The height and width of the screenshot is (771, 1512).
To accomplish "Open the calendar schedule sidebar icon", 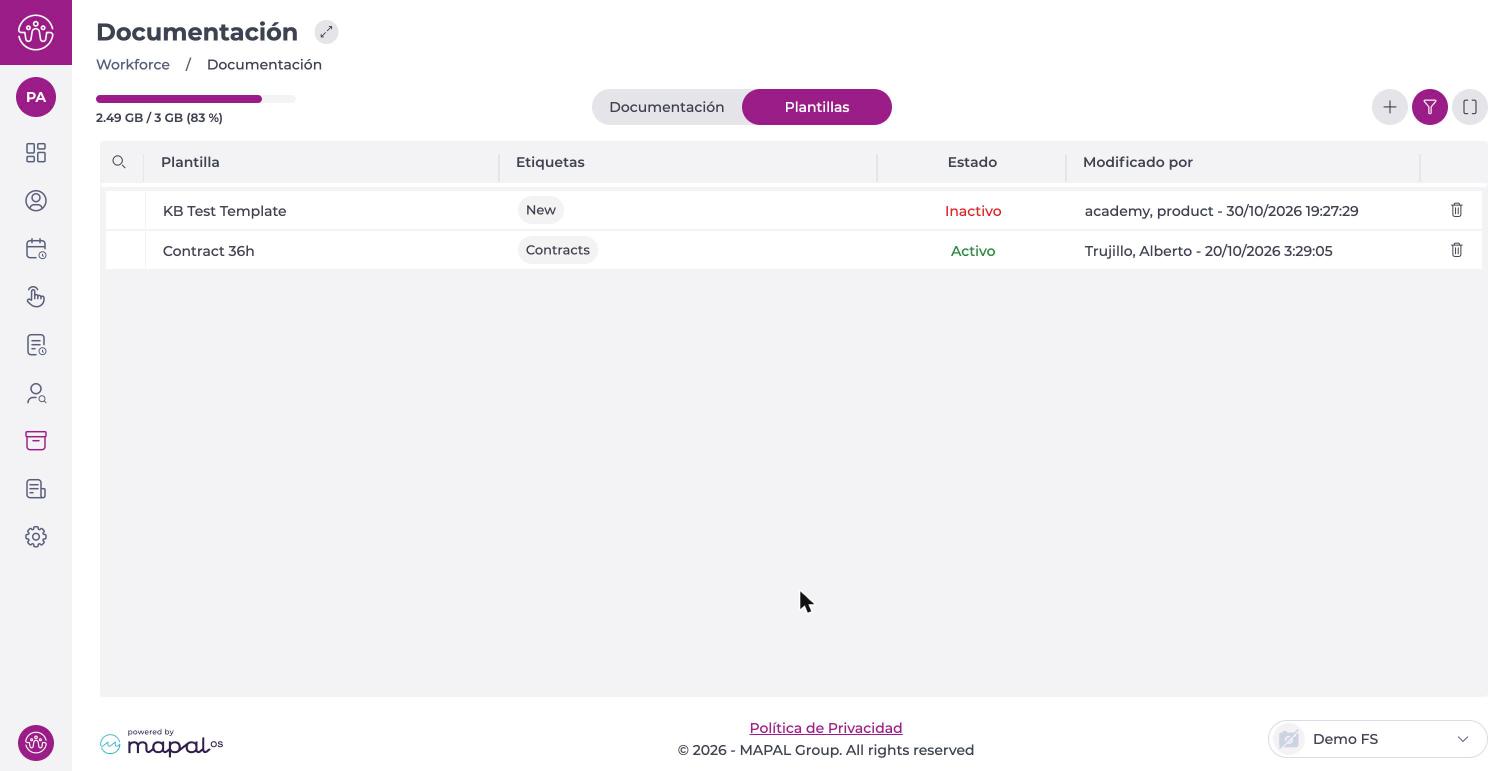I will (36, 249).
